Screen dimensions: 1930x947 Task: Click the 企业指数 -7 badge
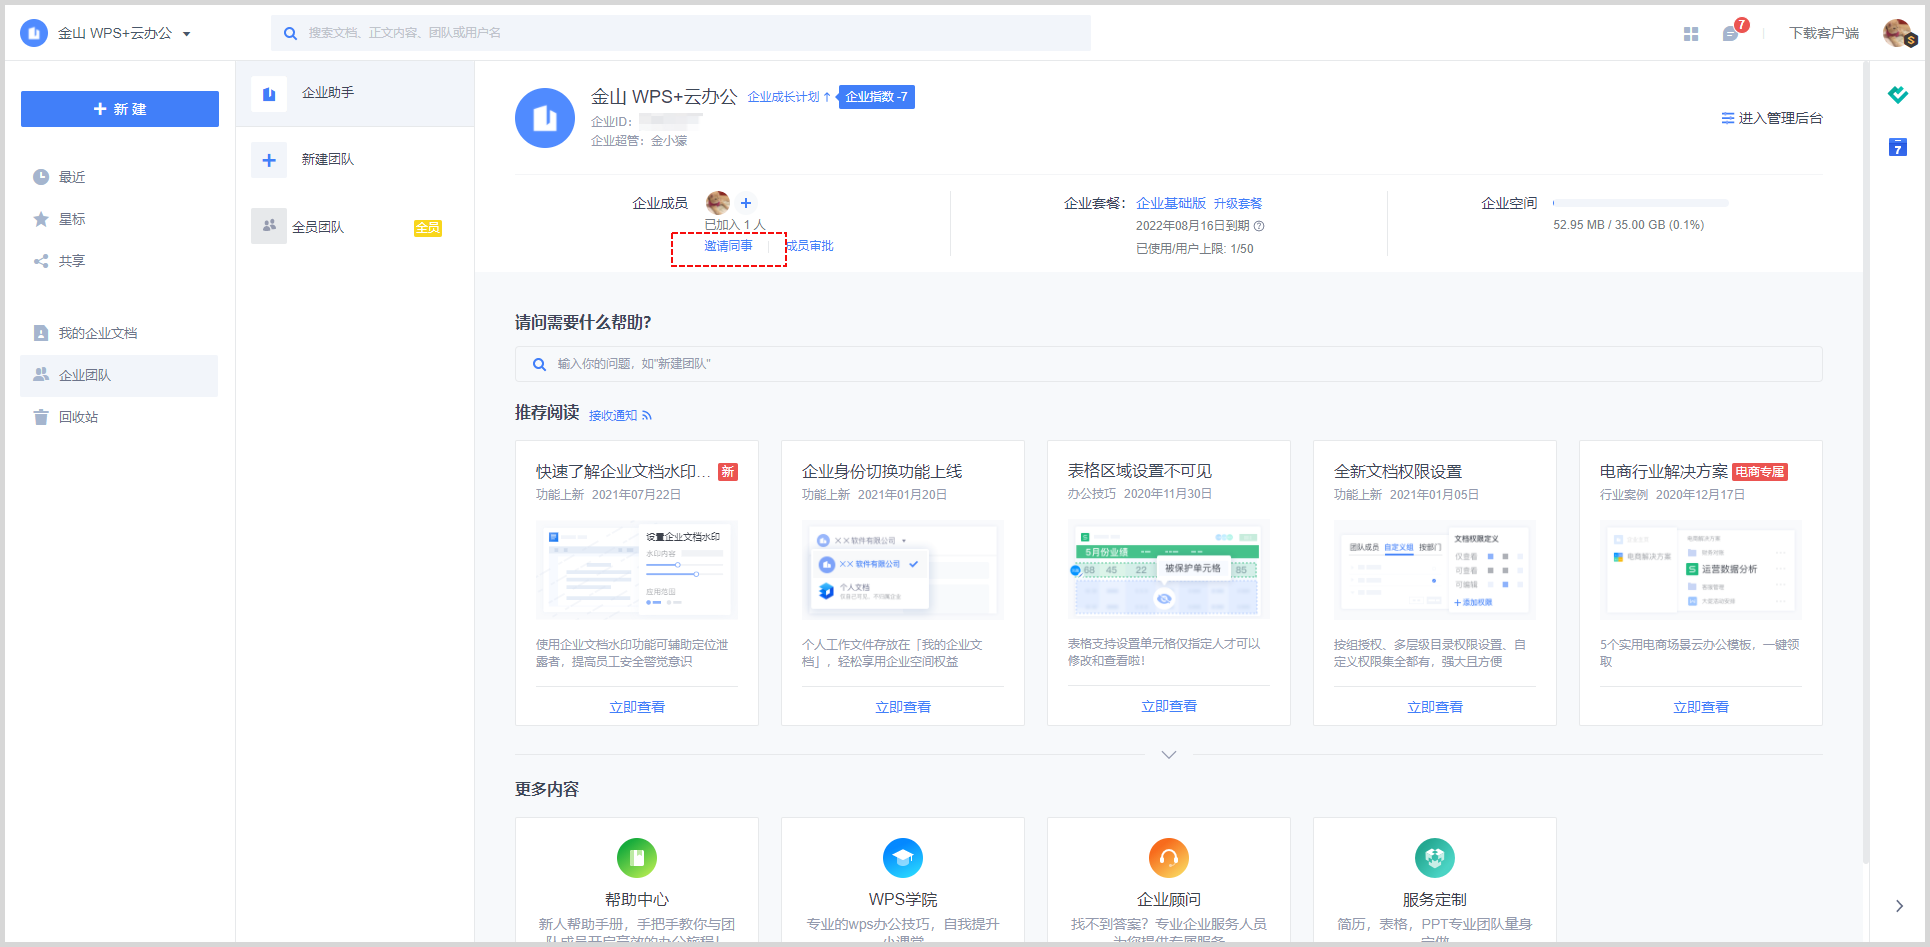(876, 97)
